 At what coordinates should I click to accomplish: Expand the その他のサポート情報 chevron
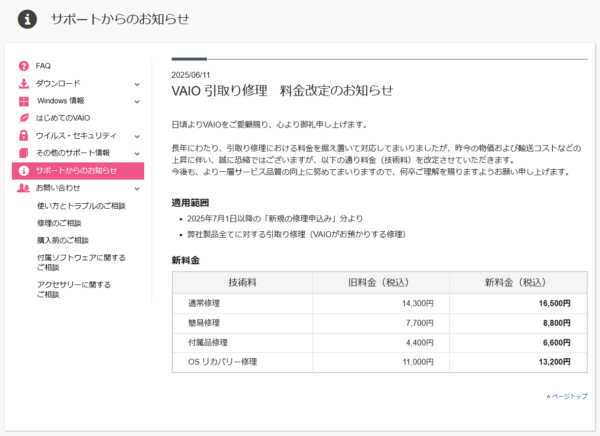click(137, 153)
